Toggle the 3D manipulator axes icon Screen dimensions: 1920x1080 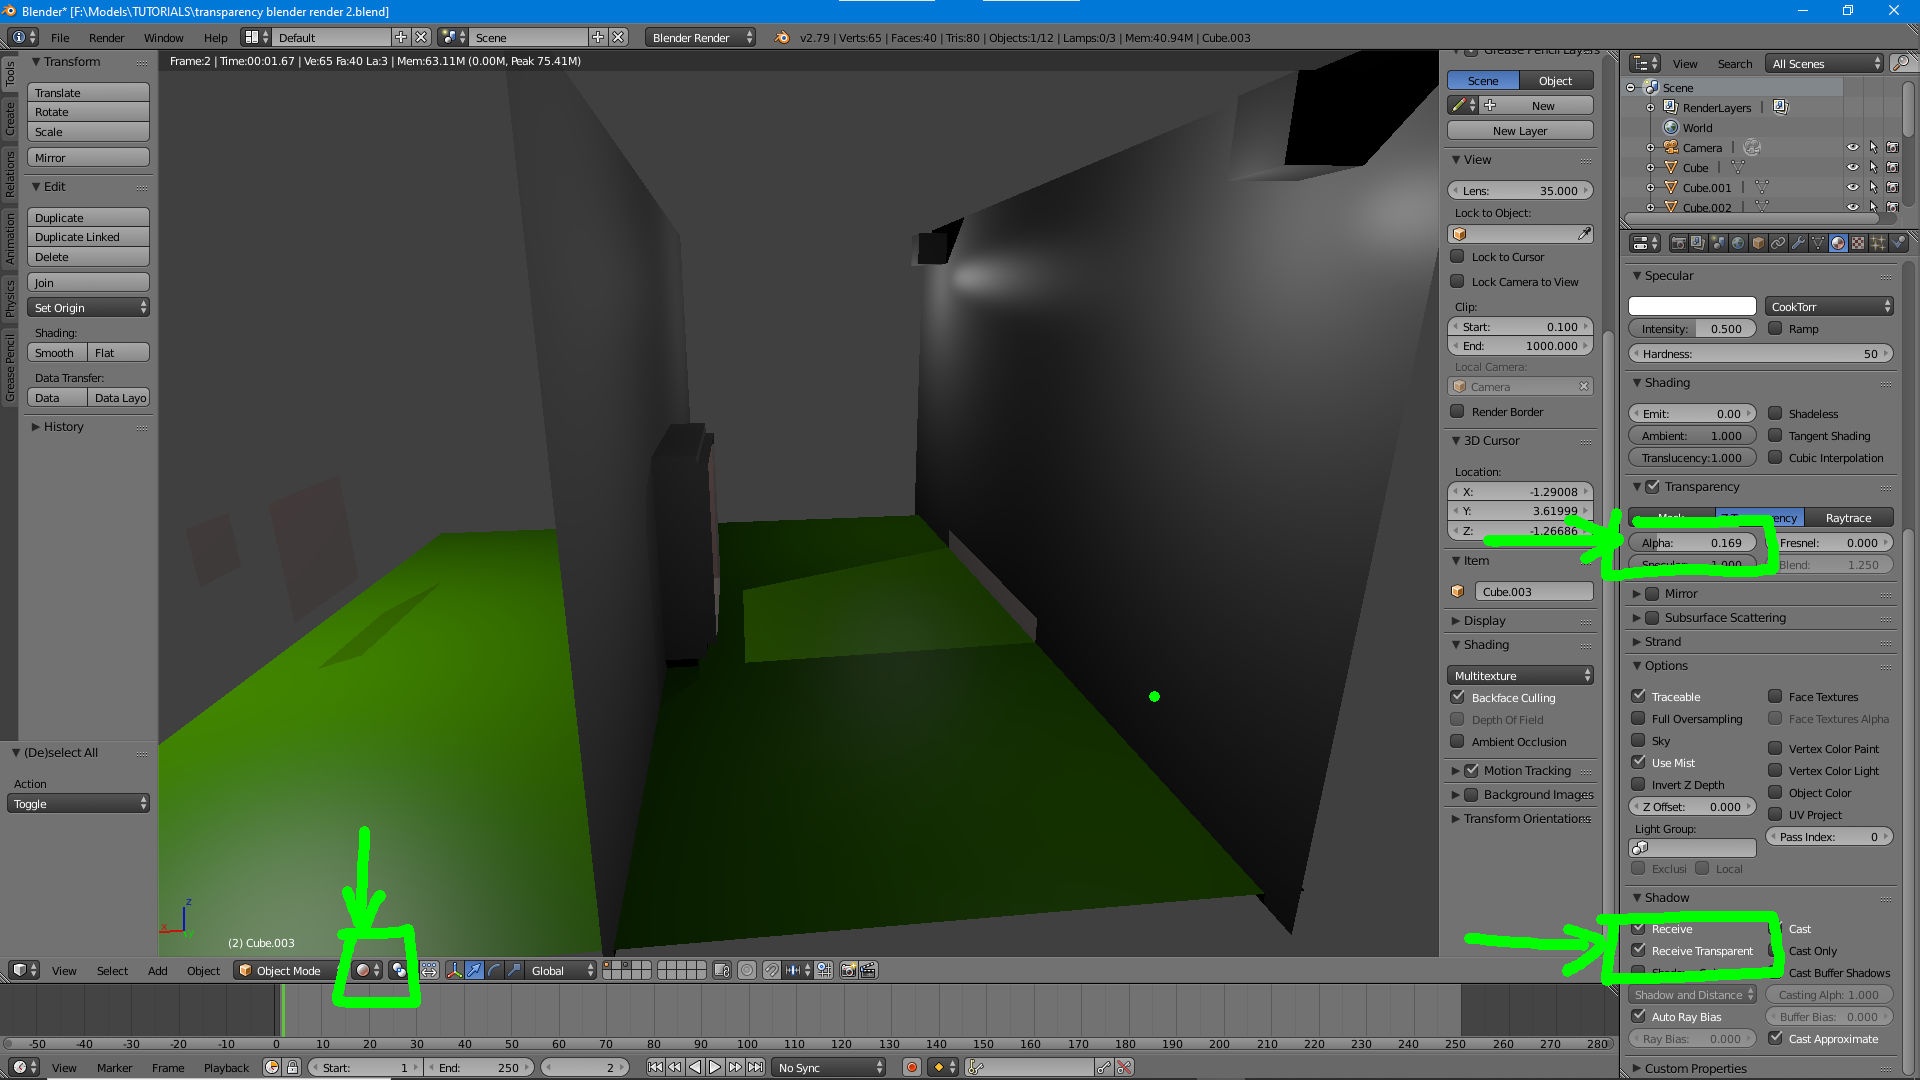tap(454, 970)
